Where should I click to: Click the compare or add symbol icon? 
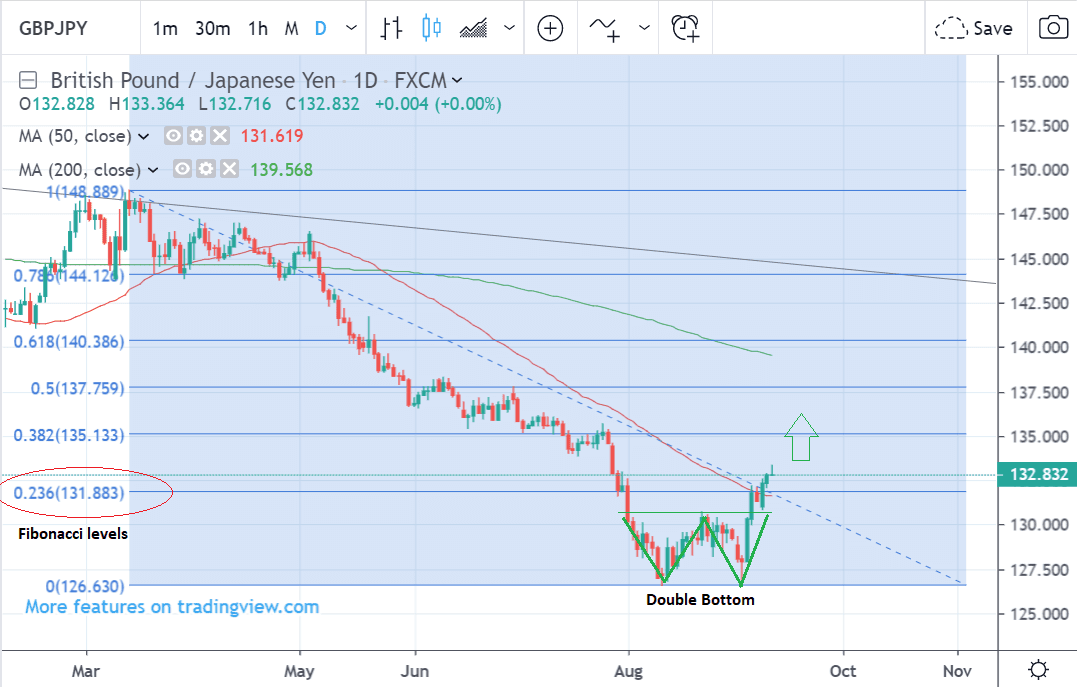550,28
